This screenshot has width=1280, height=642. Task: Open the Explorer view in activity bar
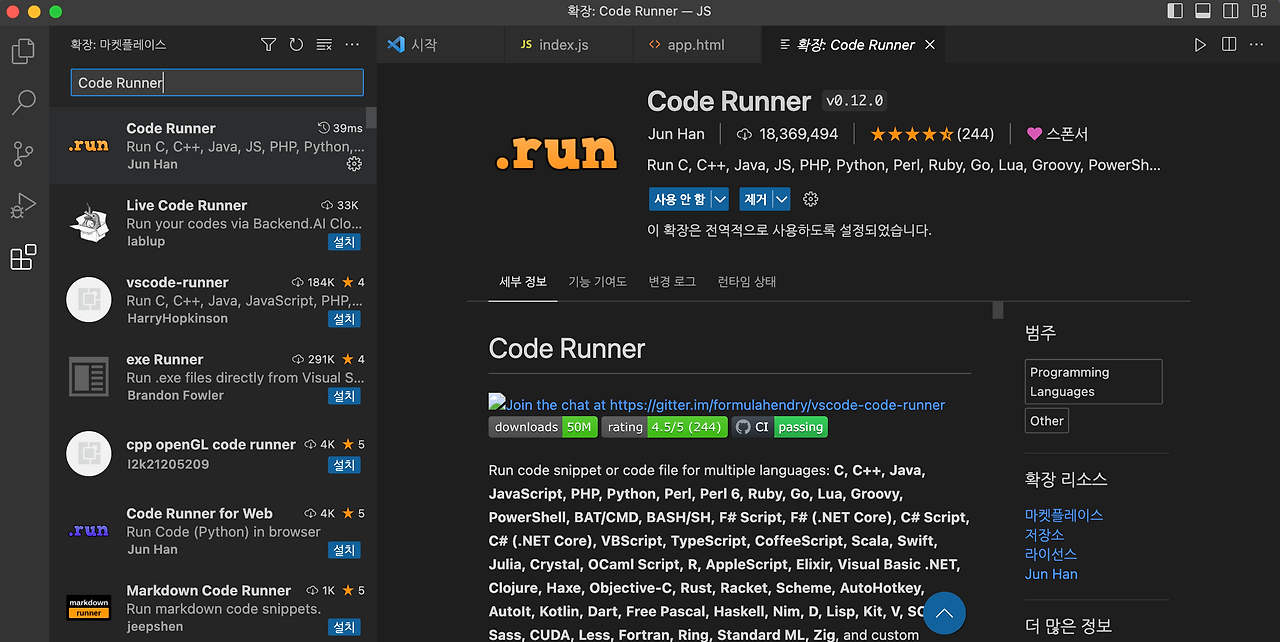(x=23, y=50)
